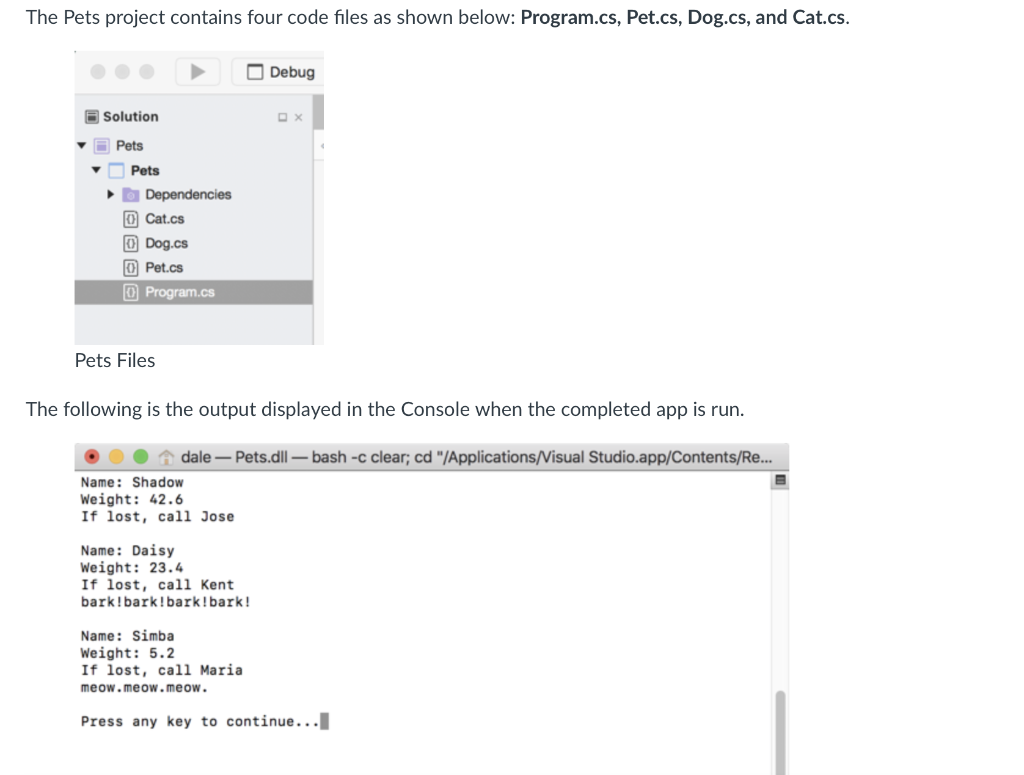Image resolution: width=1024 pixels, height=775 pixels.
Task: Click the terminal vertical scrollbar thumb
Action: coord(780,732)
